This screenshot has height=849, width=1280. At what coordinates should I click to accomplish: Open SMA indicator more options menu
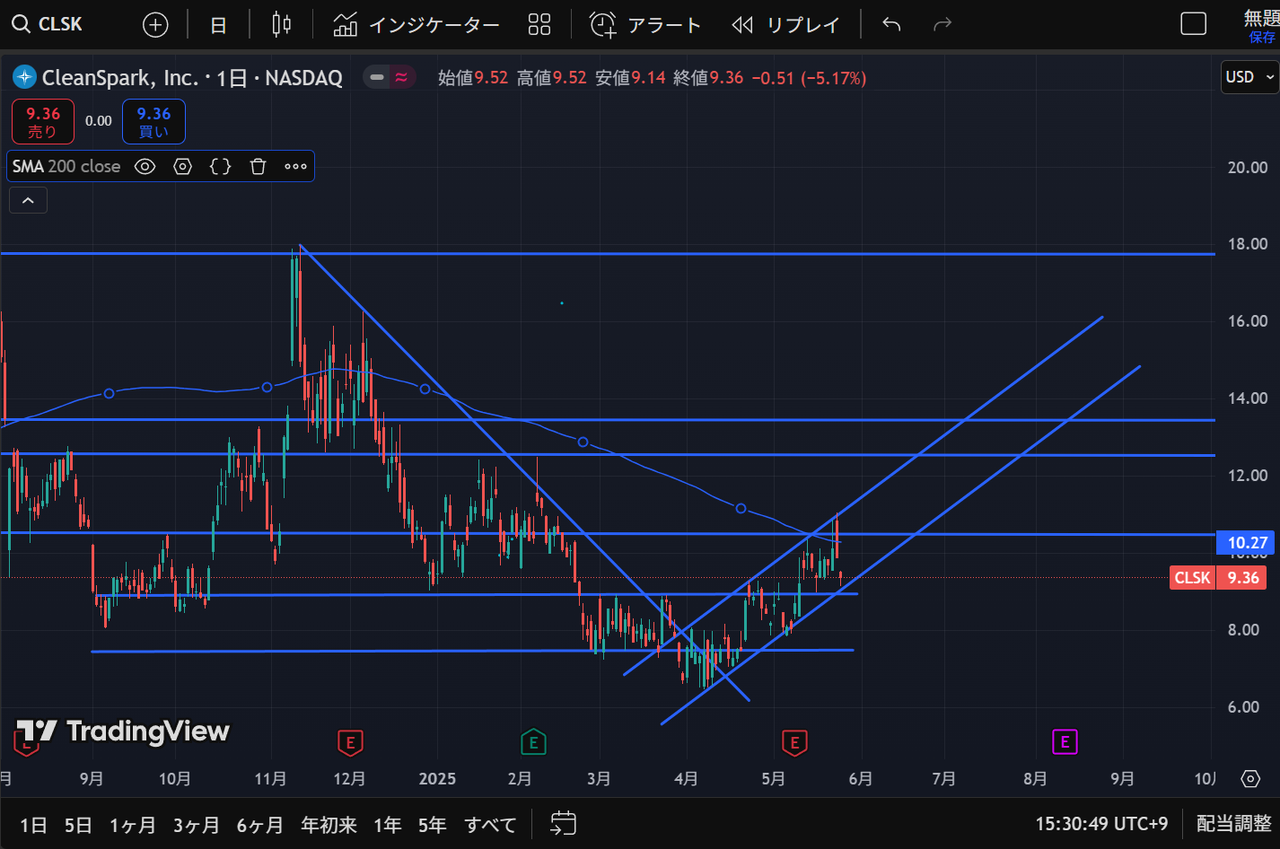[x=295, y=167]
